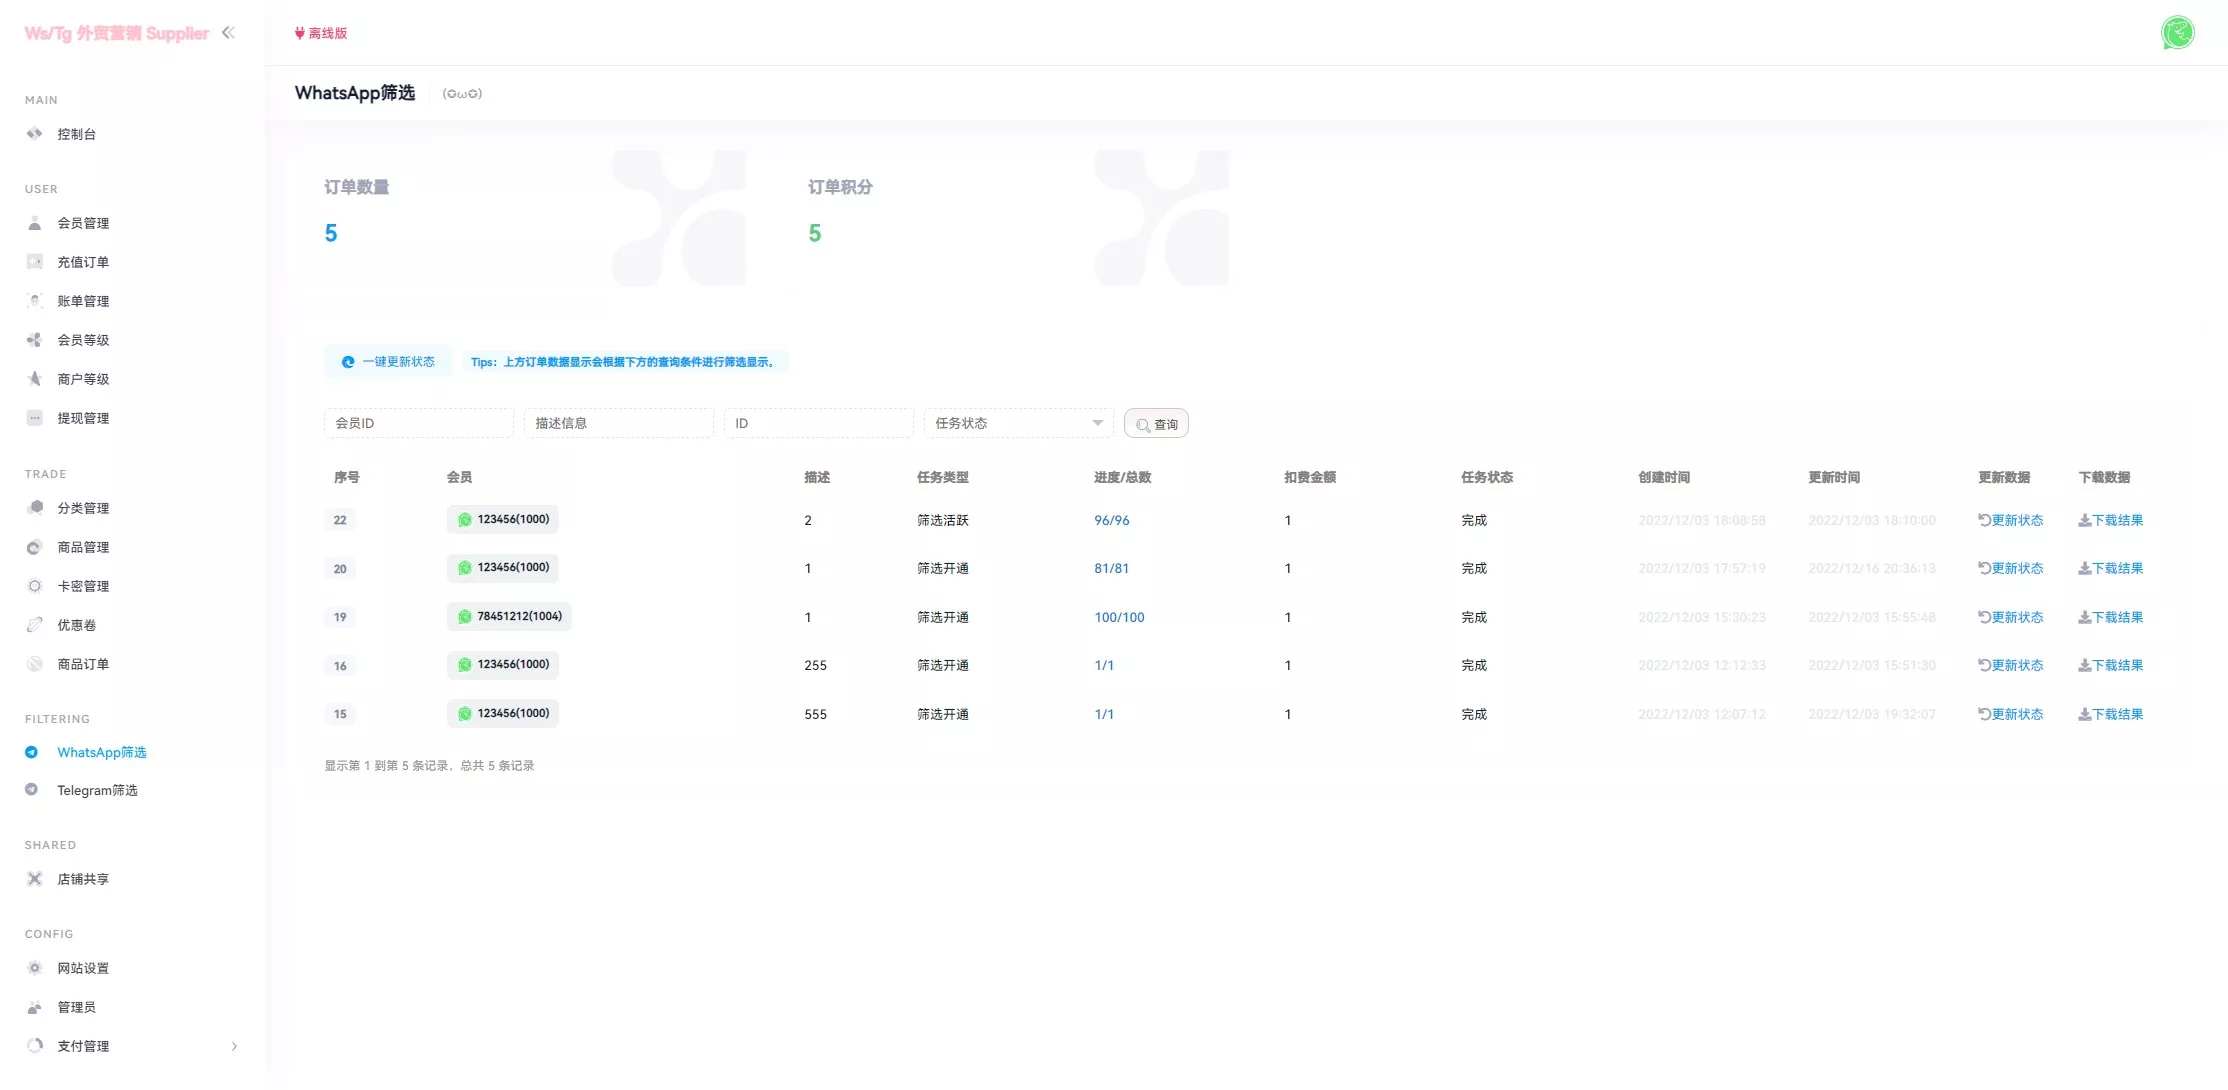This screenshot has height=1090, width=2228.
Task: Click the 网站设置 gear icon
Action: tap(35, 968)
